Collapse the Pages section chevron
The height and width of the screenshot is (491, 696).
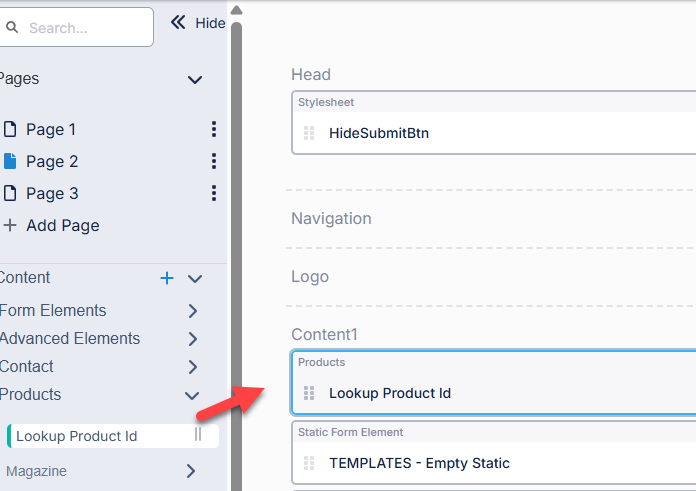[x=195, y=79]
